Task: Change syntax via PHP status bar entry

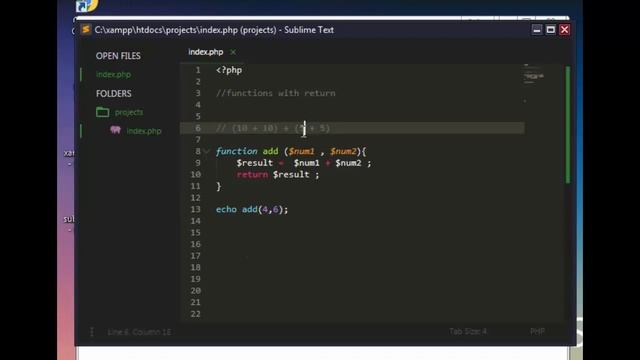Action: pos(537,331)
